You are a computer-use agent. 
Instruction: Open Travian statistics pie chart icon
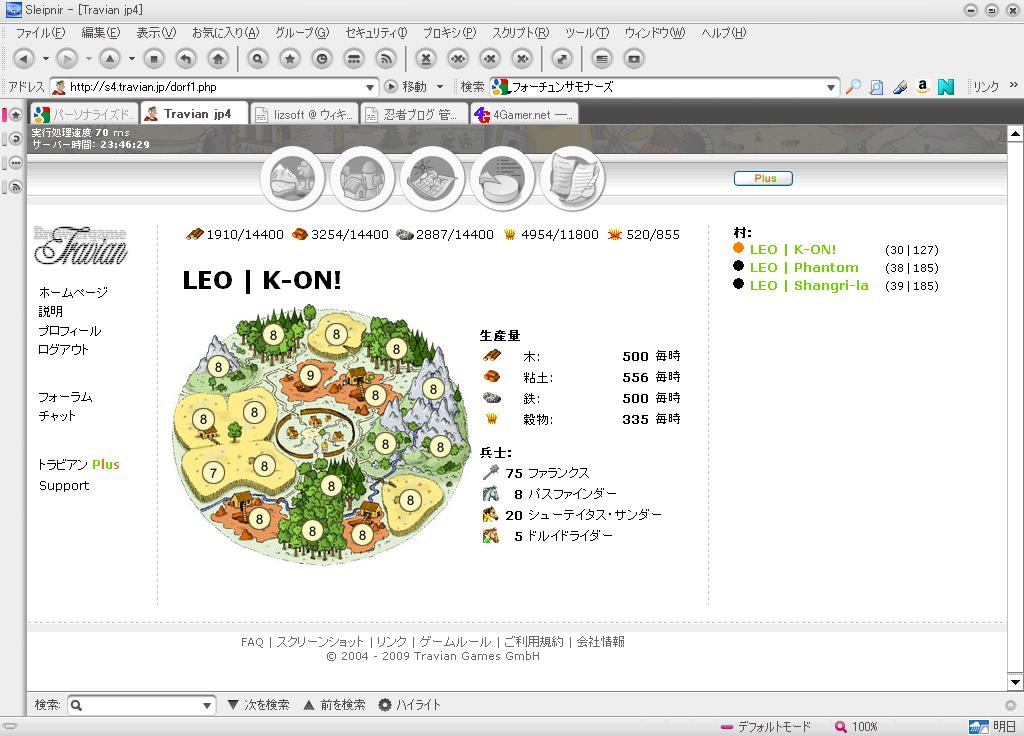click(x=502, y=178)
